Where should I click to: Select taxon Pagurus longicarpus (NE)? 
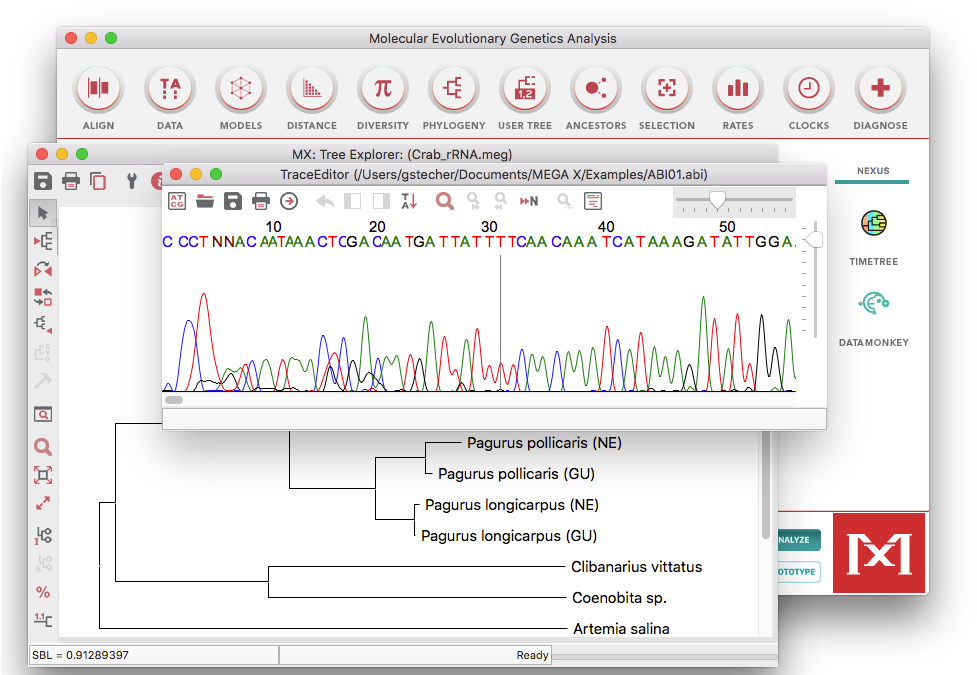click(512, 505)
